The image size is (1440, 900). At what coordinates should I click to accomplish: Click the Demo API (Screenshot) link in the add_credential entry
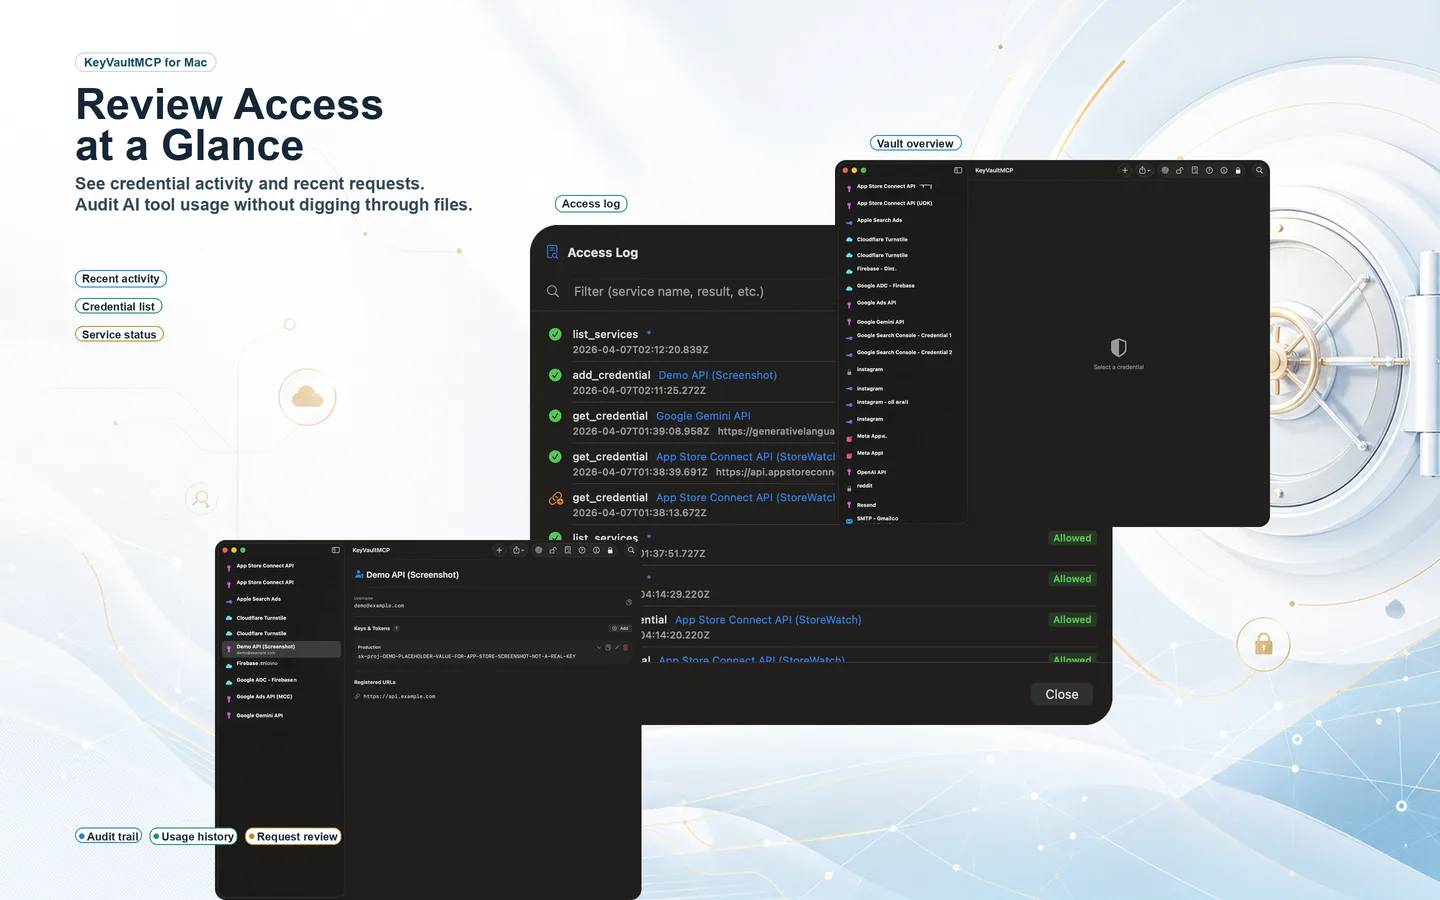717,375
